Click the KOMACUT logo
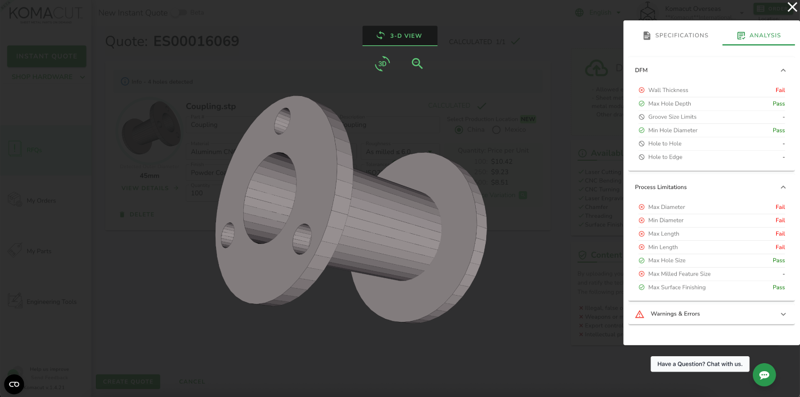 46,14
